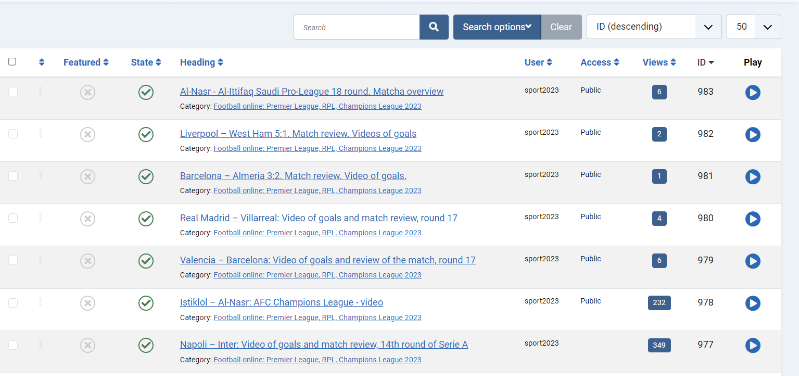This screenshot has width=799, height=376.
Task: Open Real Madrid – Villarreal heading link
Action: (318, 218)
